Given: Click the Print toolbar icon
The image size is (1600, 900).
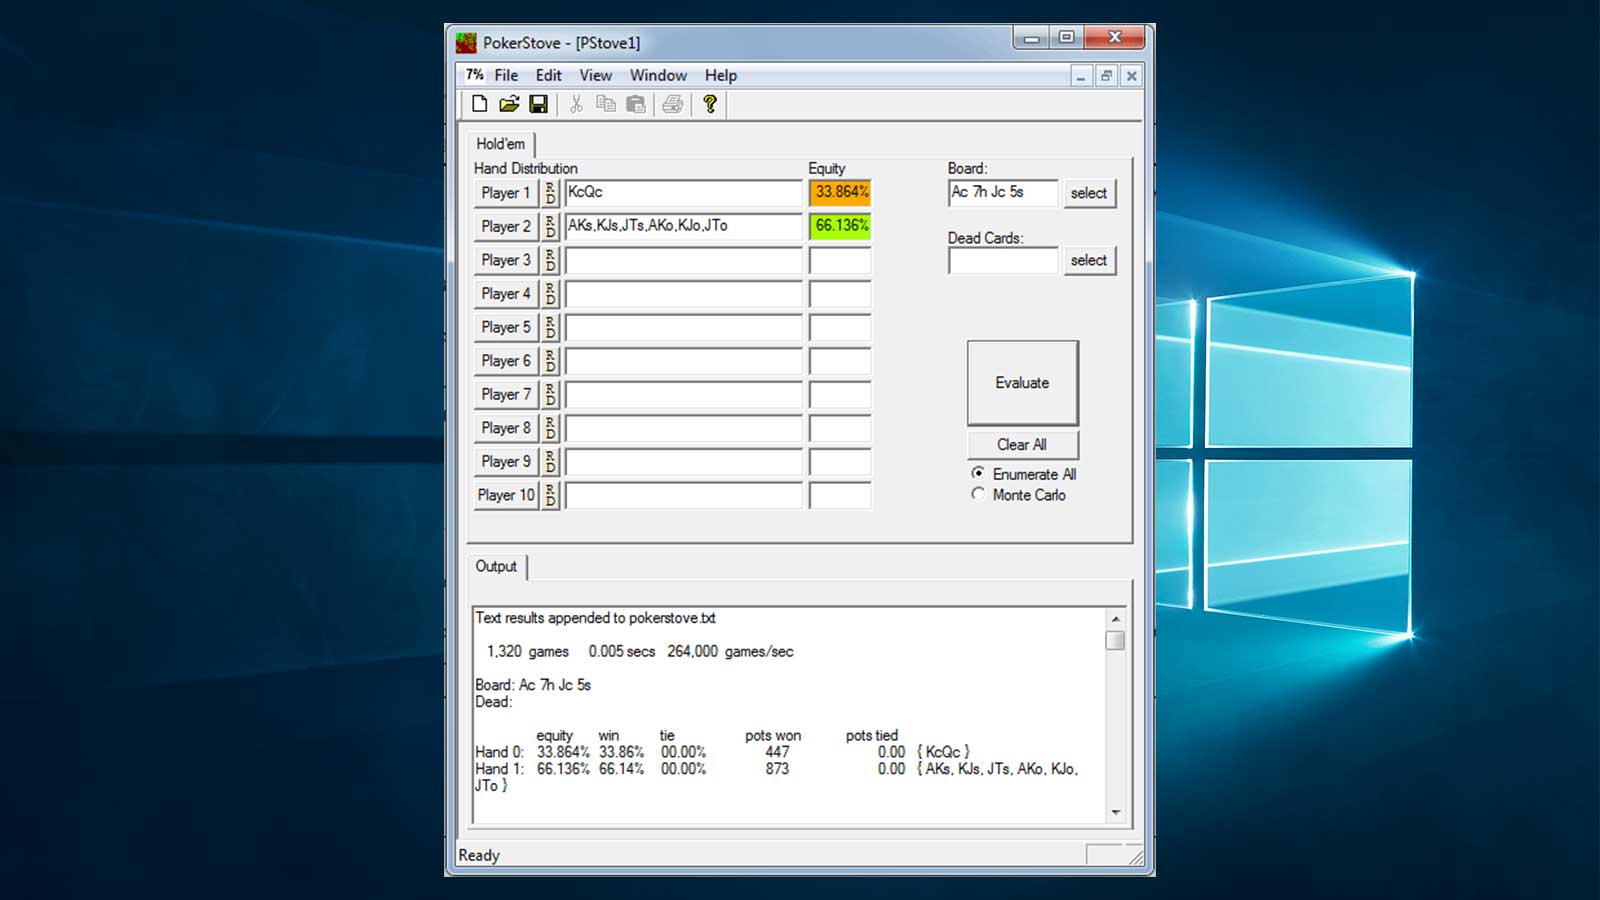Looking at the screenshot, I should [673, 104].
